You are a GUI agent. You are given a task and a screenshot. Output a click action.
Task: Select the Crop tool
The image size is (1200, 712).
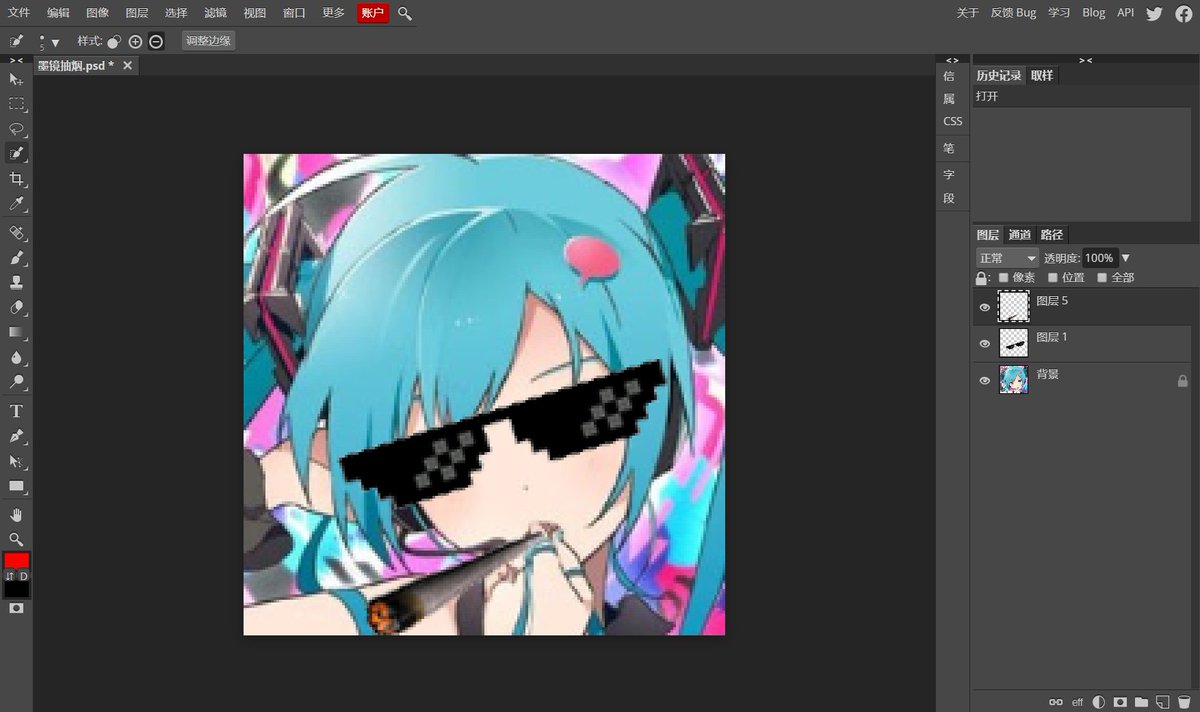[x=16, y=179]
